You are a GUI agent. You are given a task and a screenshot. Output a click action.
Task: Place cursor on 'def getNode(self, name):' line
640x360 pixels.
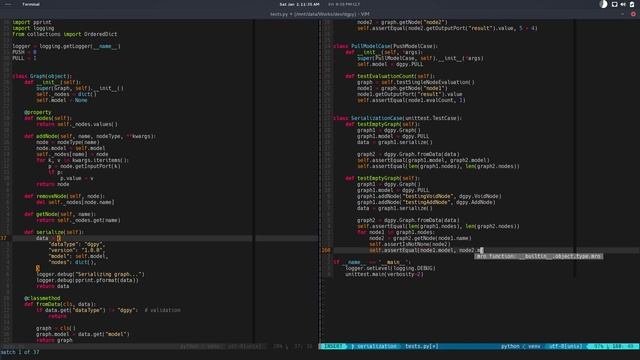(x=60, y=214)
